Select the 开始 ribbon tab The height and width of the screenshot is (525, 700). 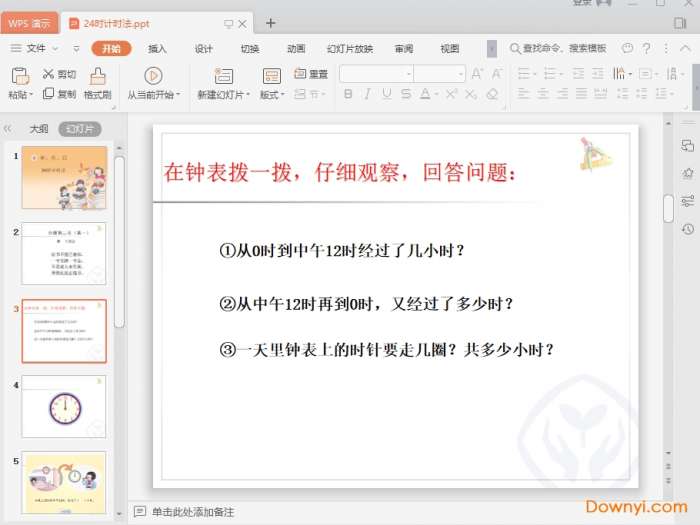tap(111, 48)
